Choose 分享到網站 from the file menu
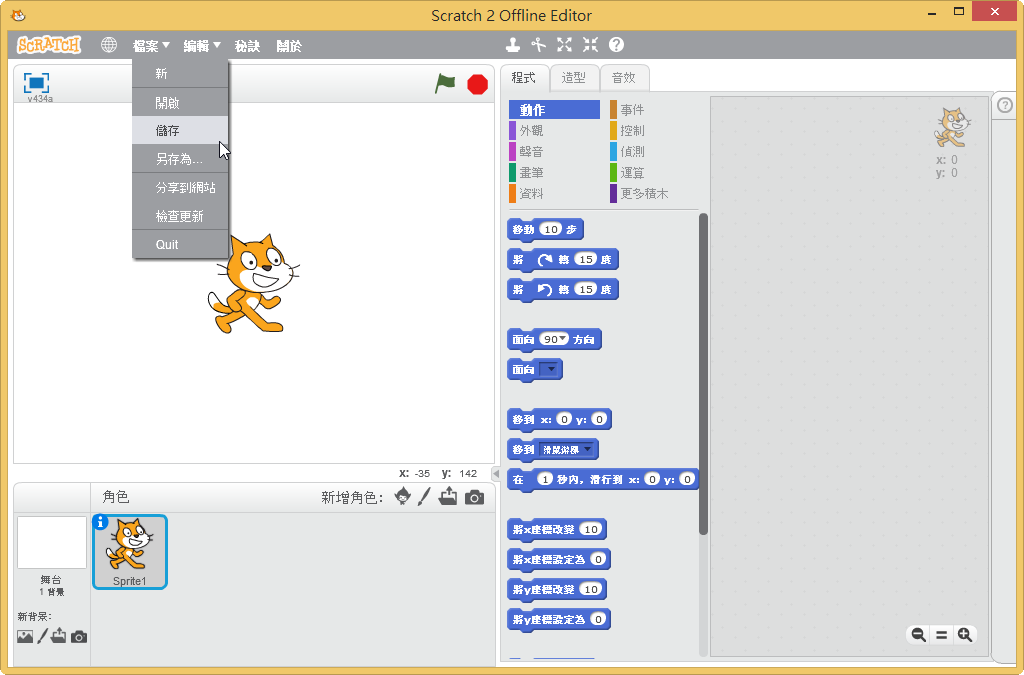 [x=180, y=187]
